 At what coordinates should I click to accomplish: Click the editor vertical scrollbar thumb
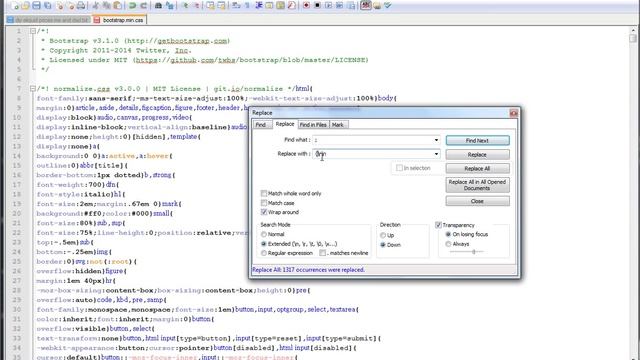tap(633, 38)
